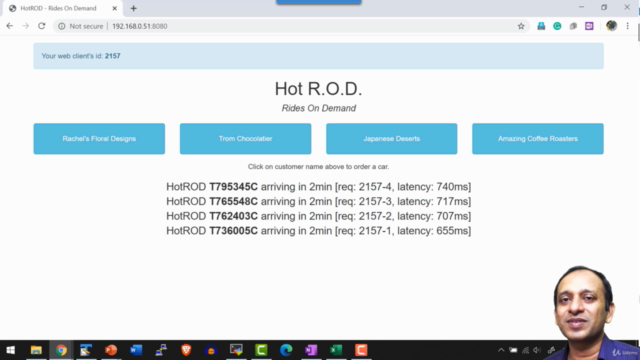Open the Windows Start menu

coord(11,350)
